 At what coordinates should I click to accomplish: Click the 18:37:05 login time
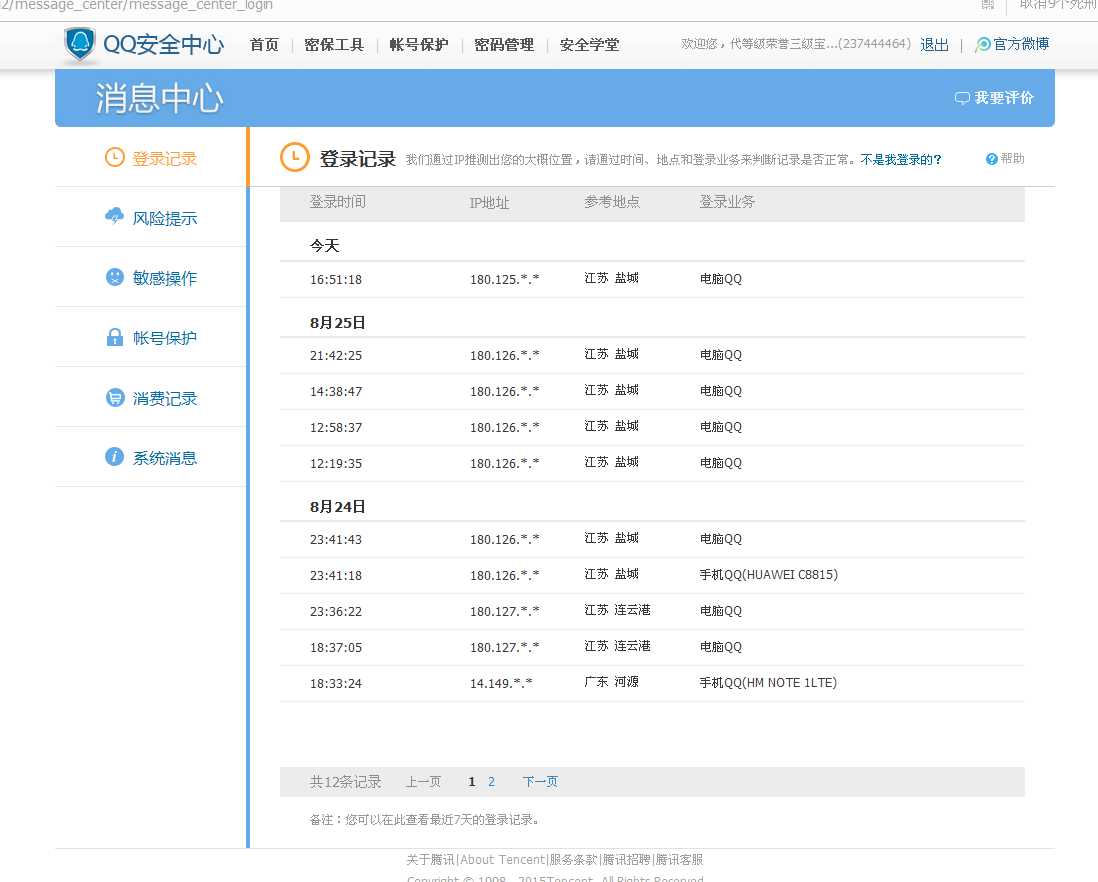(336, 648)
